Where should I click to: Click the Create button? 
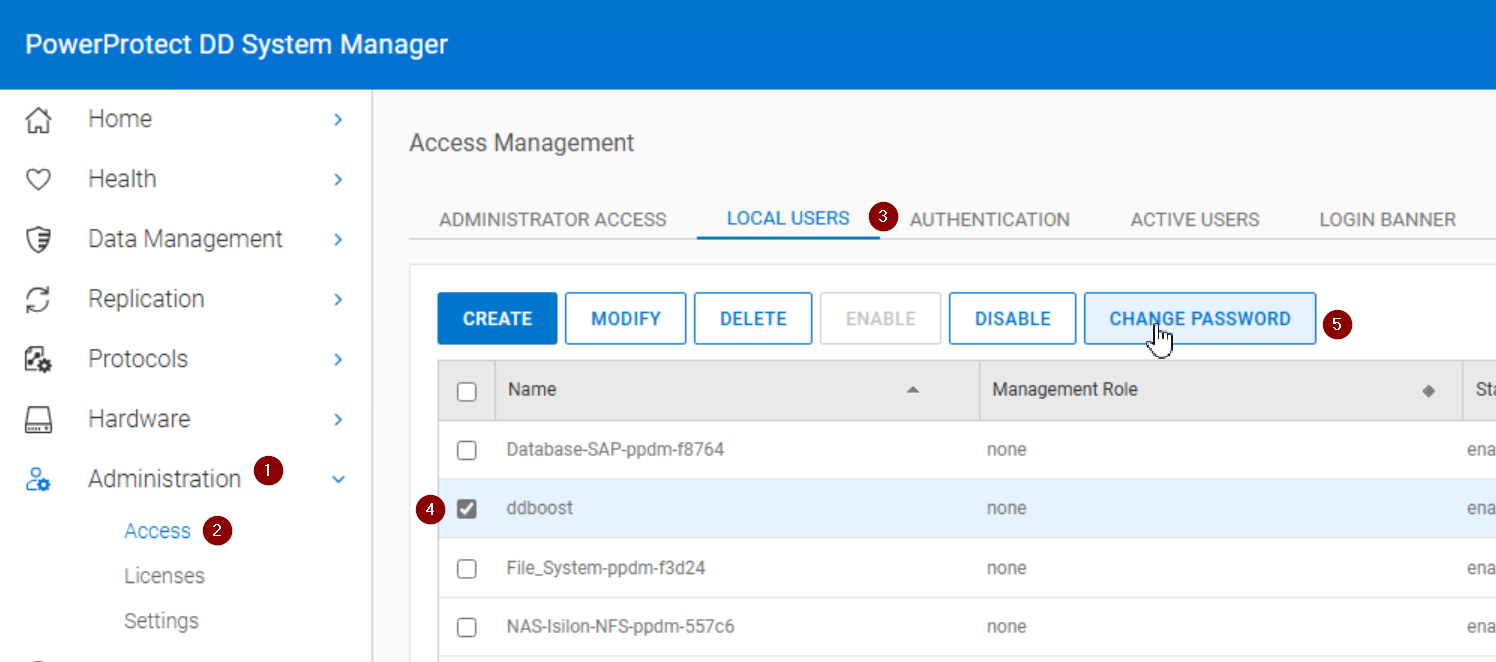pyautogui.click(x=497, y=319)
